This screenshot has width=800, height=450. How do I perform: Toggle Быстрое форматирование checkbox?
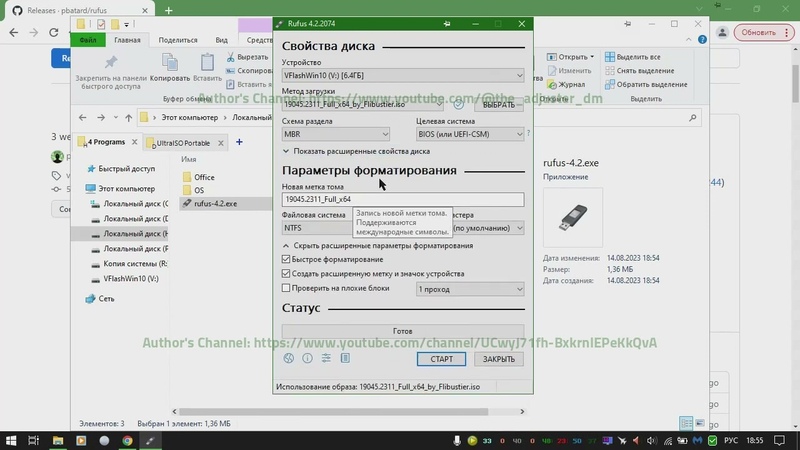click(x=287, y=259)
